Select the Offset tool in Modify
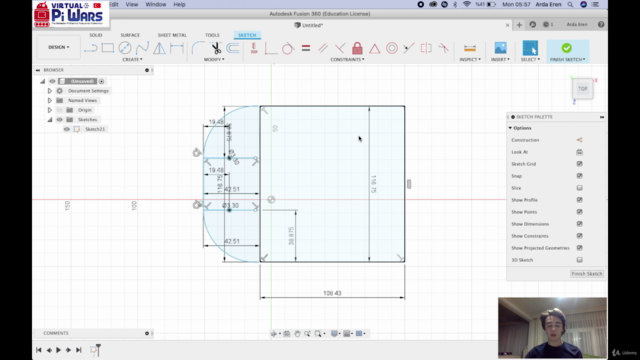The image size is (640, 360). pyautogui.click(x=233, y=48)
